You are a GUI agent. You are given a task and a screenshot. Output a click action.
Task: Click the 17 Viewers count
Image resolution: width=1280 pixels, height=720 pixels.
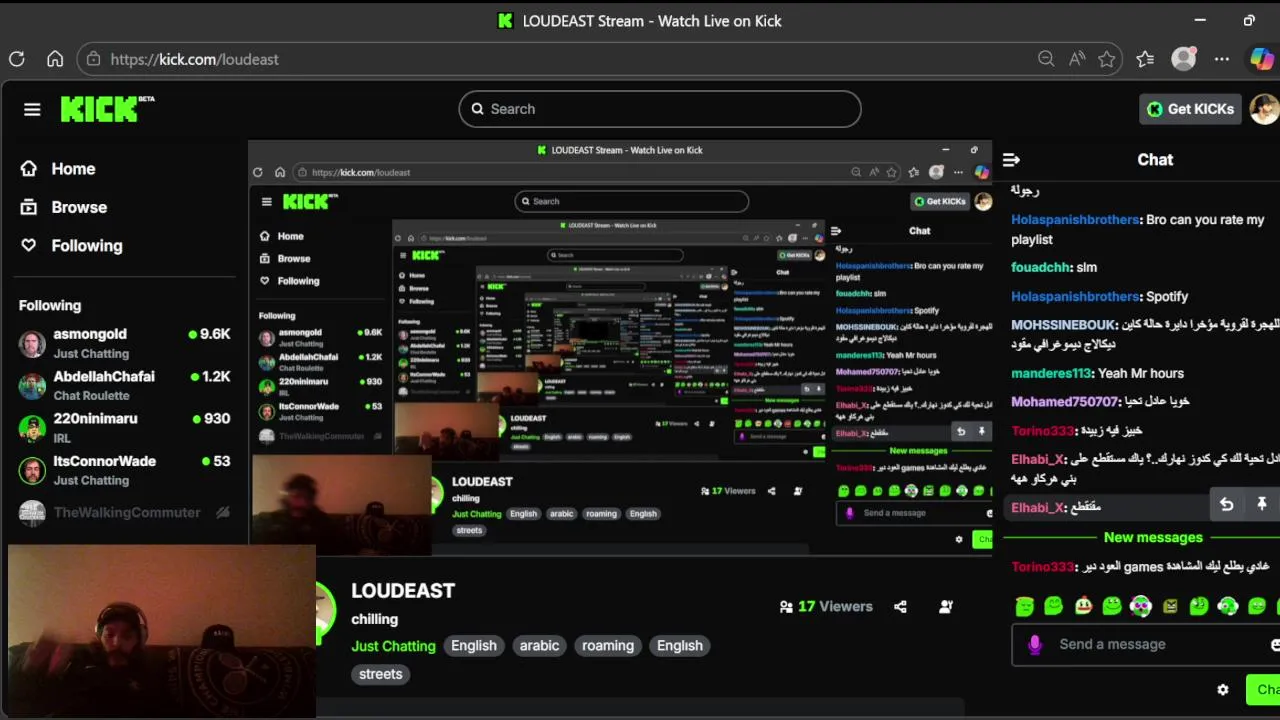[x=826, y=606]
